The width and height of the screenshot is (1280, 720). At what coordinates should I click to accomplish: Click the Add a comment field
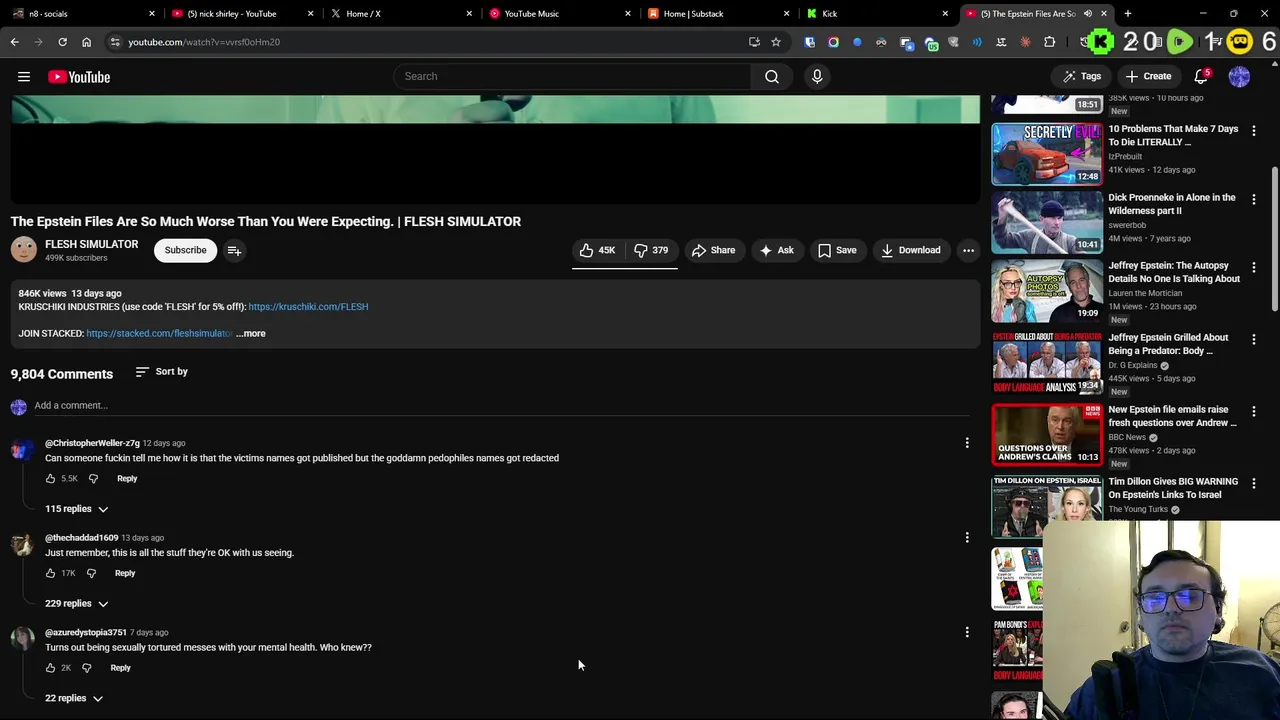pos(500,406)
